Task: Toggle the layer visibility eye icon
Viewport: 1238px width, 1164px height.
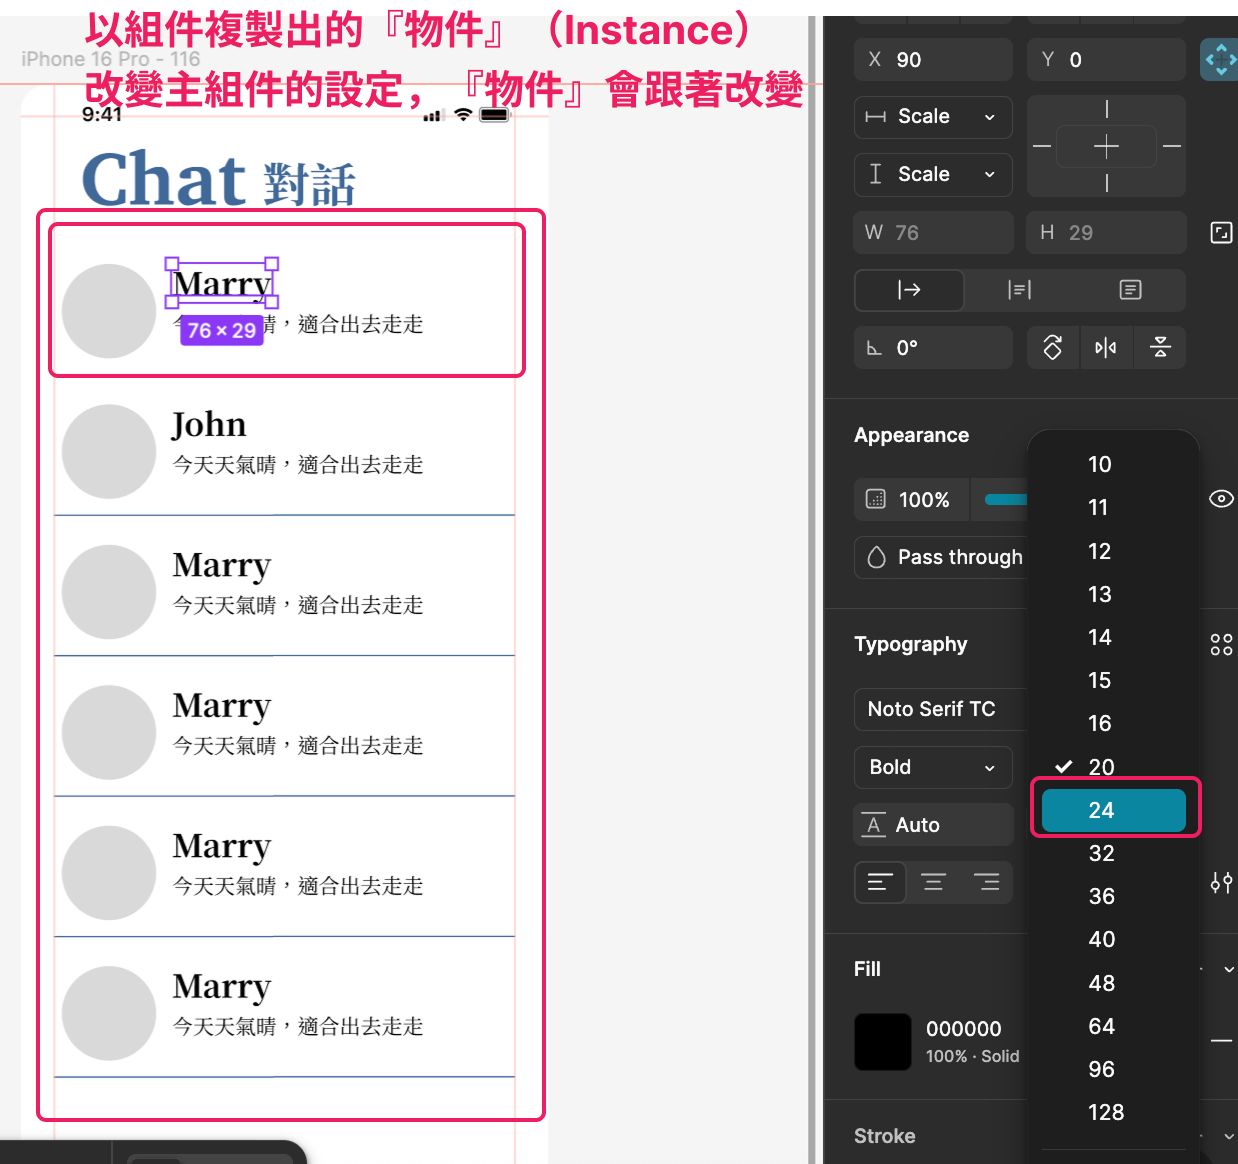Action: pos(1221,499)
